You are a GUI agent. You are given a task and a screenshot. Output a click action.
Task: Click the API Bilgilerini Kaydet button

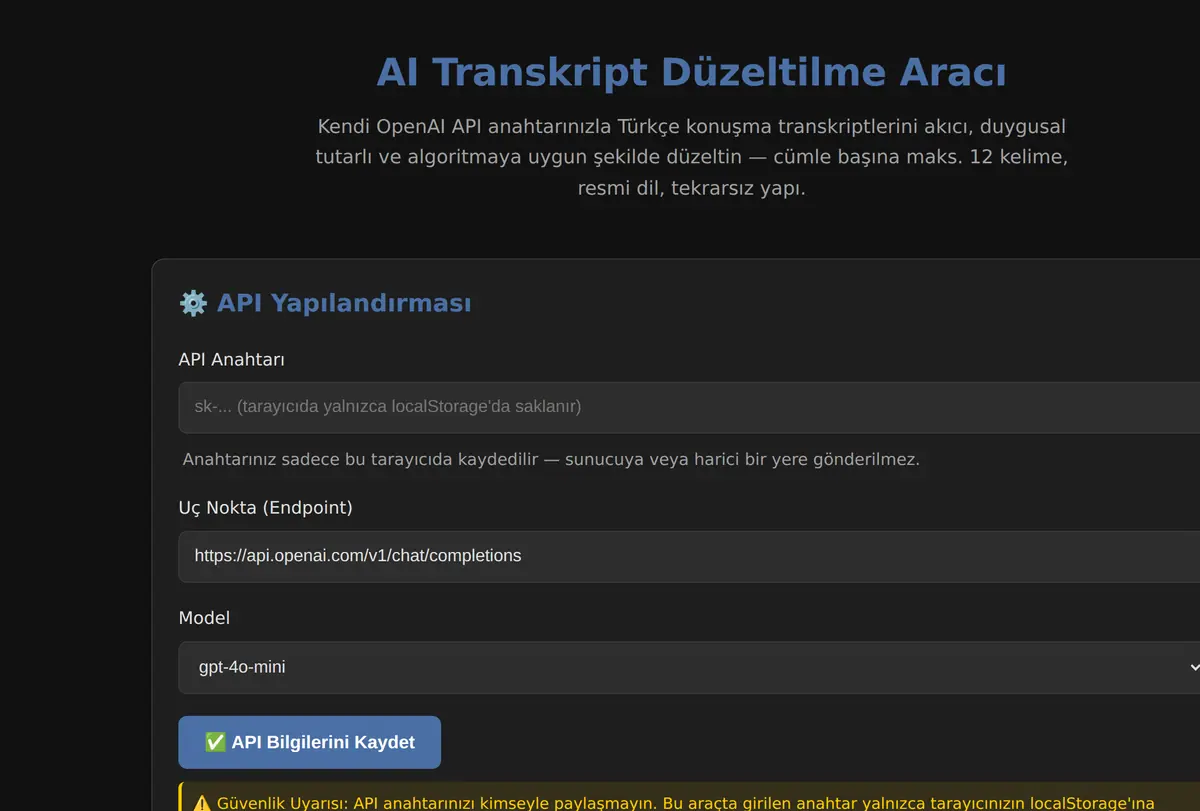tap(310, 742)
